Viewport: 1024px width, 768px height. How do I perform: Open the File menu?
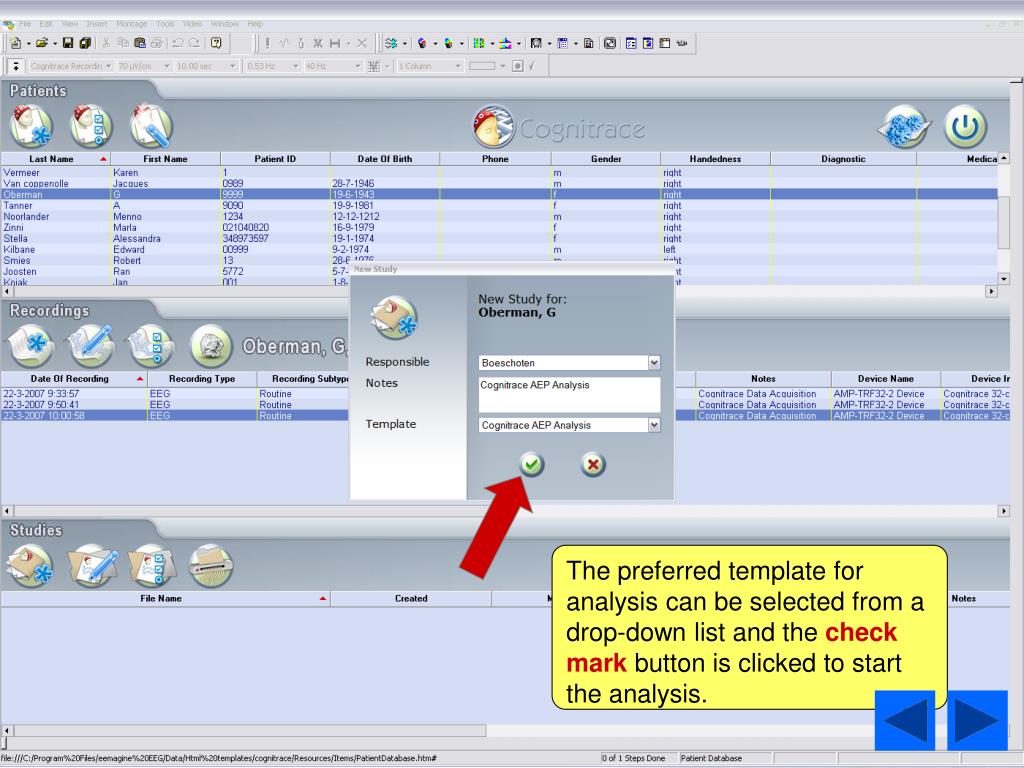pyautogui.click(x=25, y=24)
